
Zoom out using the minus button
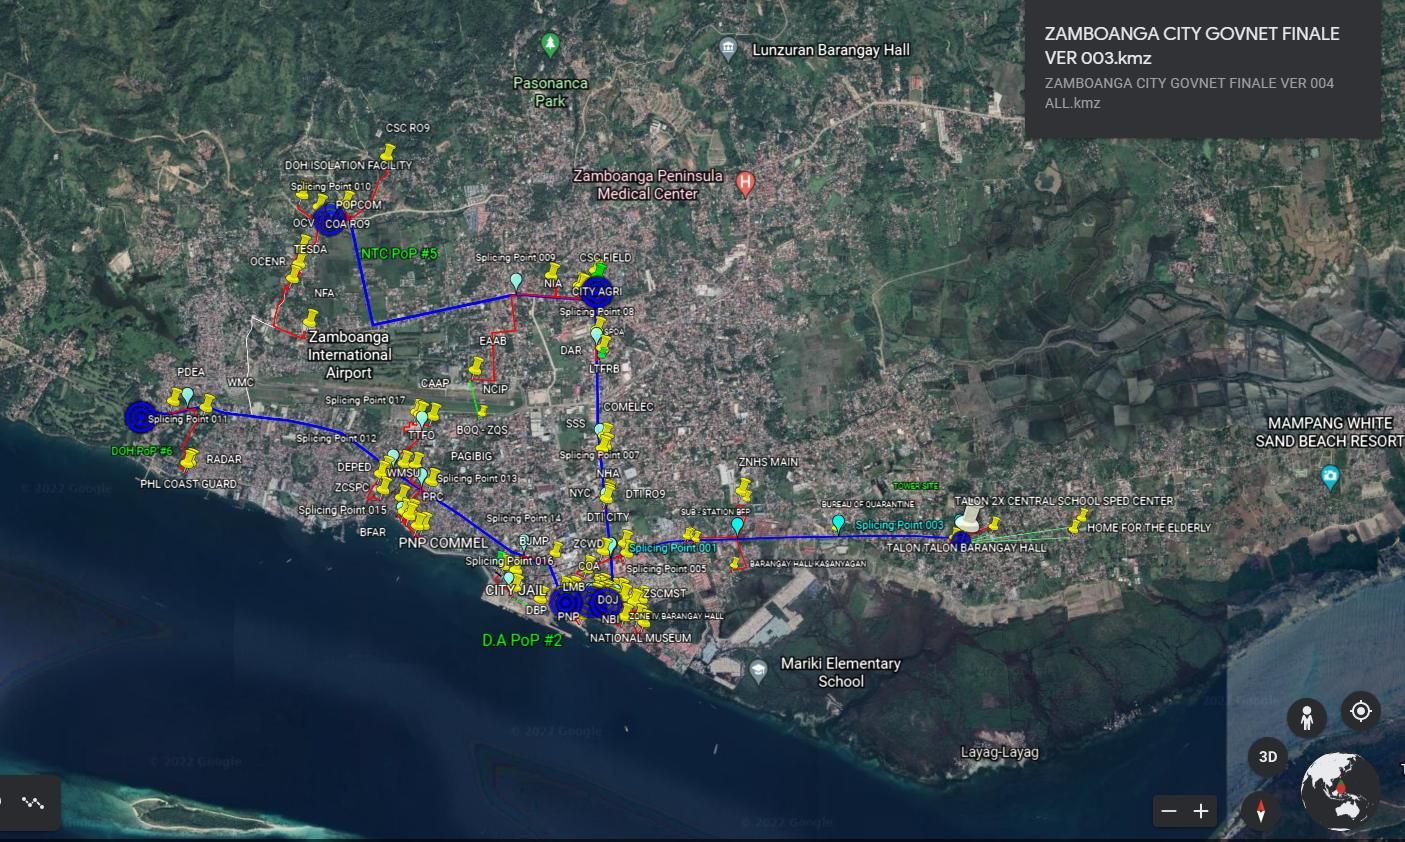click(1169, 811)
